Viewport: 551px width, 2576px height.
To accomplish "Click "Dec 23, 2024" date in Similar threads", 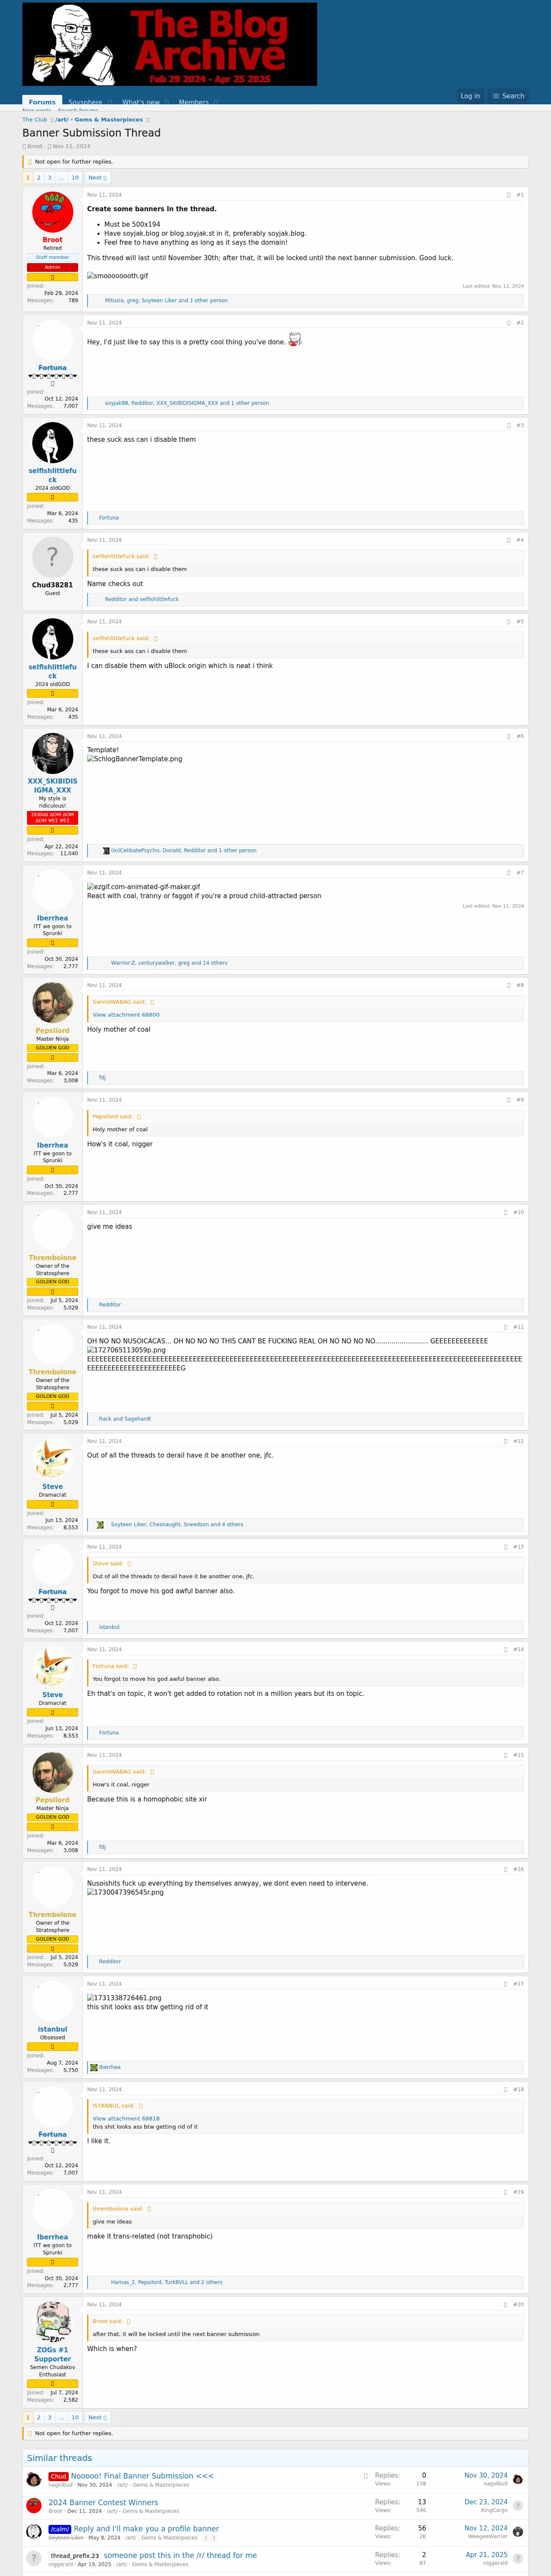I will [486, 2502].
